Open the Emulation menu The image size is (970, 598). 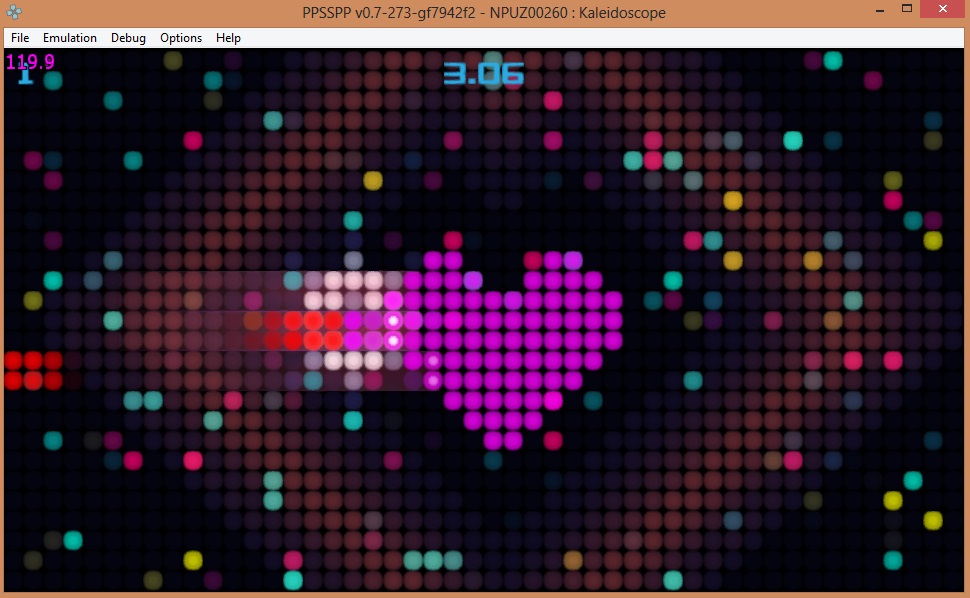tap(70, 38)
